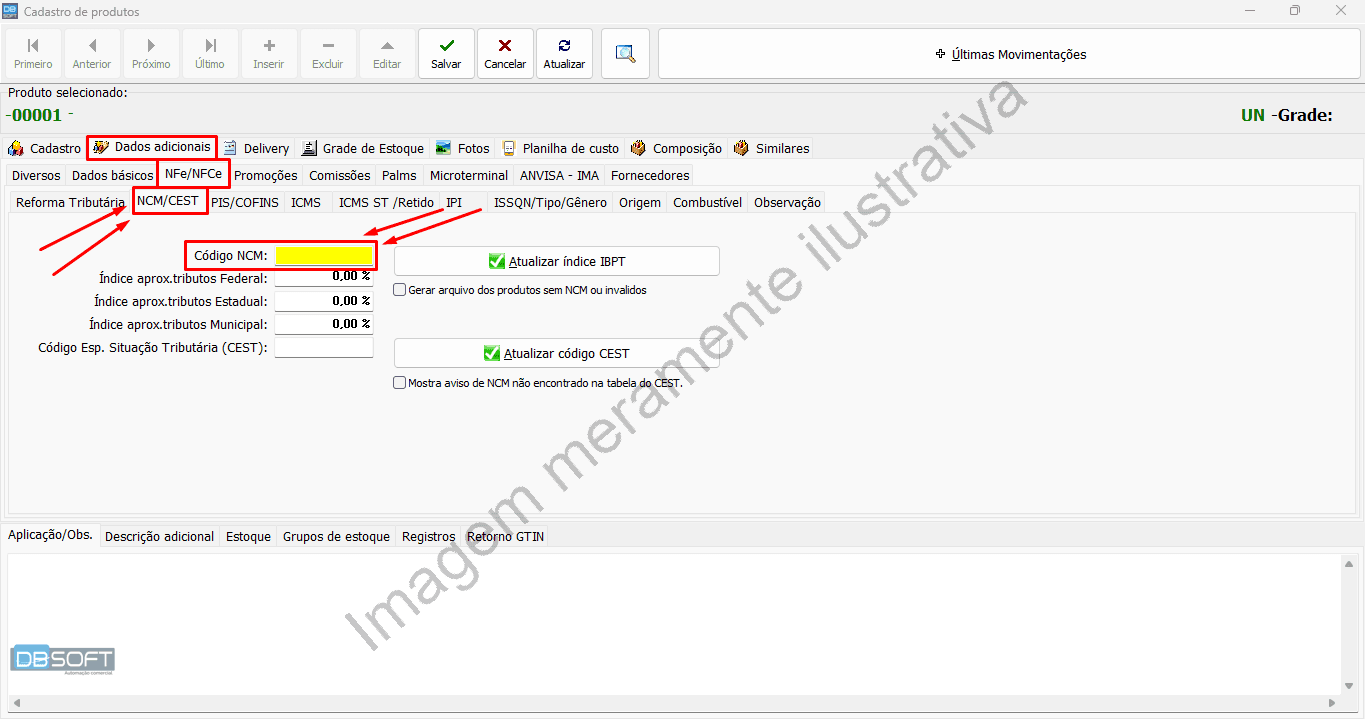This screenshot has height=719, width=1365.
Task: Open the Grade de Estoque tab
Action: click(x=362, y=148)
